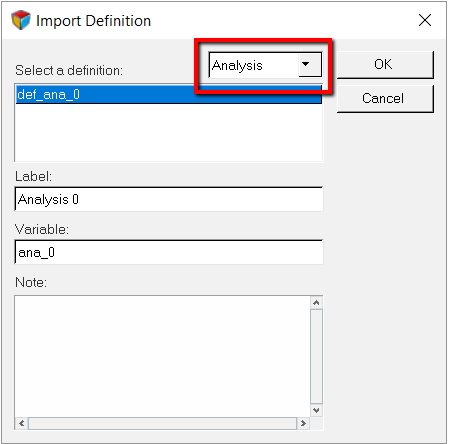
Task: Close the Import Definition dialog
Action: pos(425,20)
